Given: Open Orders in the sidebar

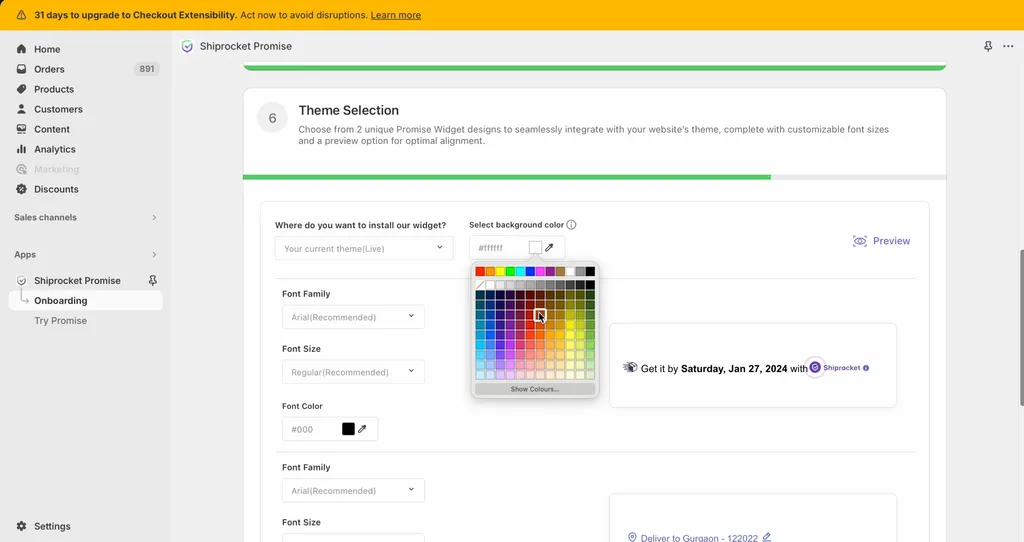Looking at the screenshot, I should pos(49,69).
